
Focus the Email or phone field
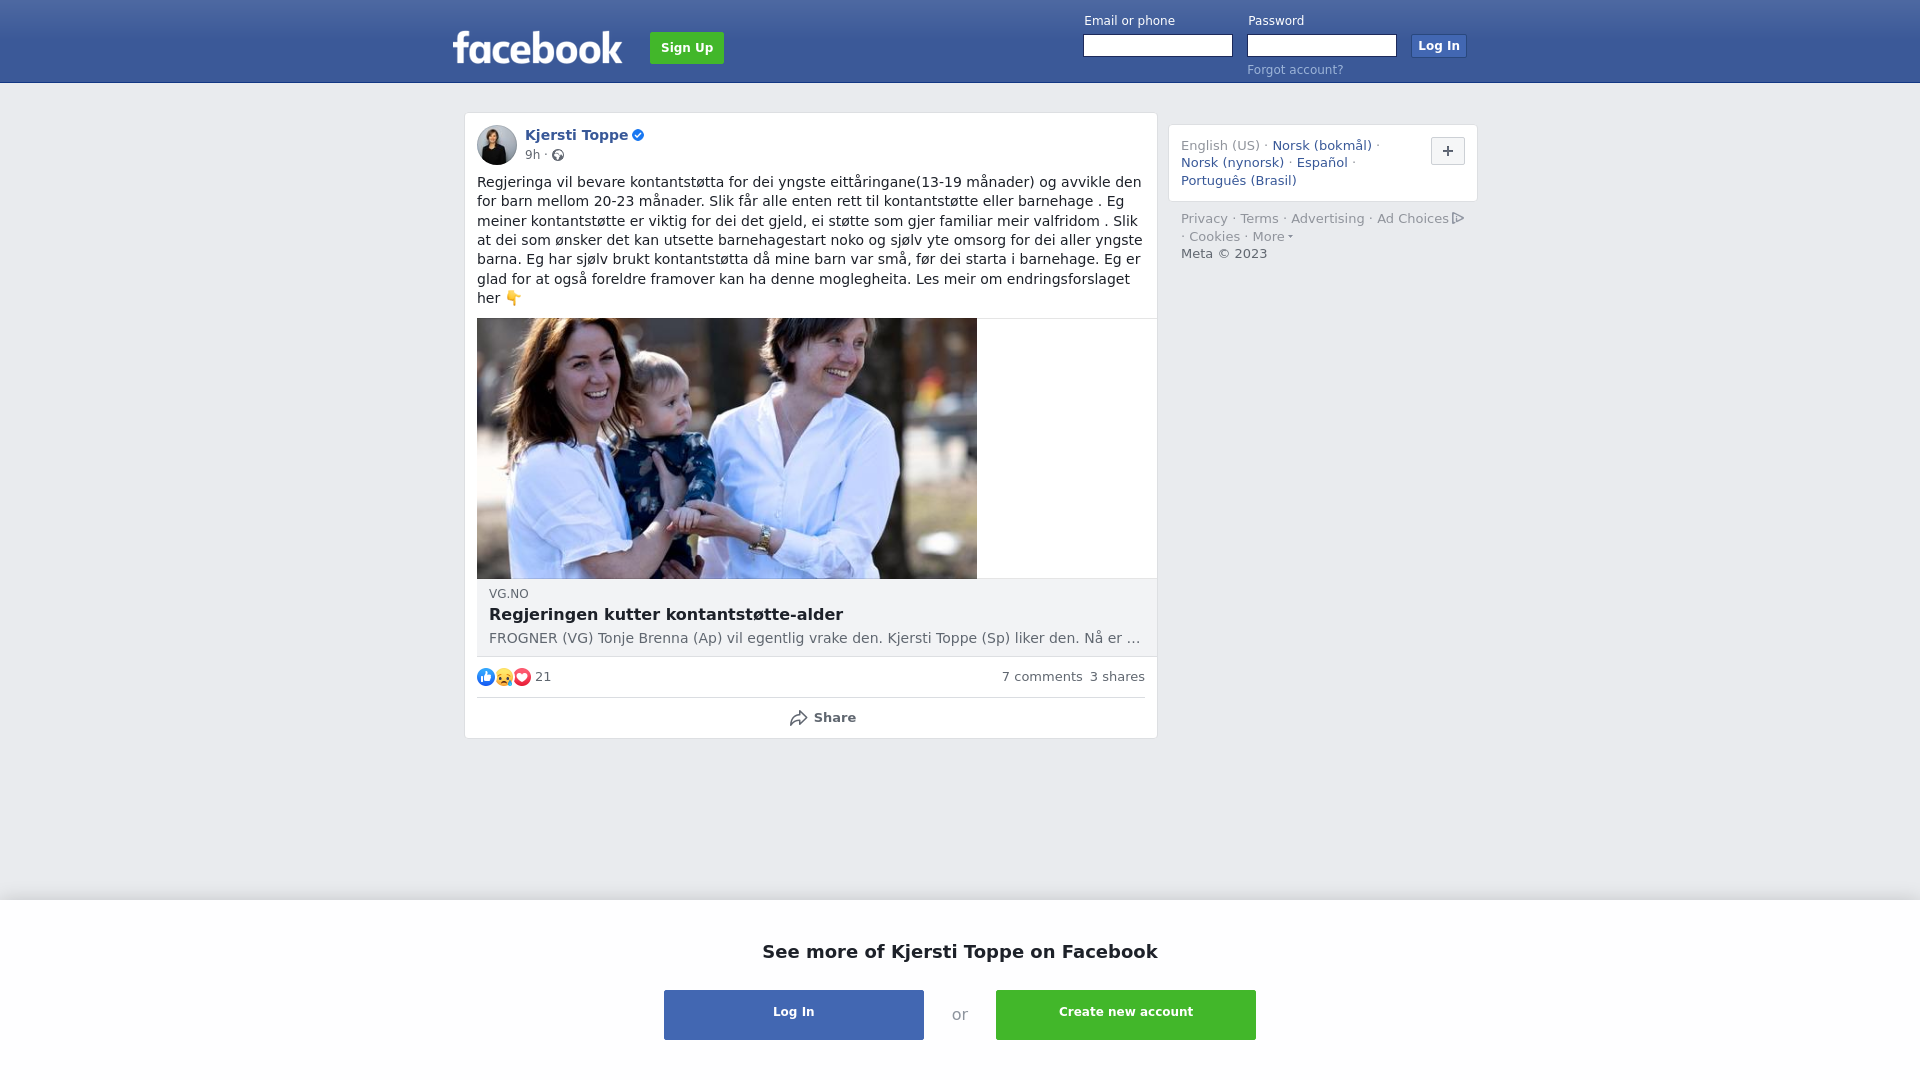[1158, 46]
